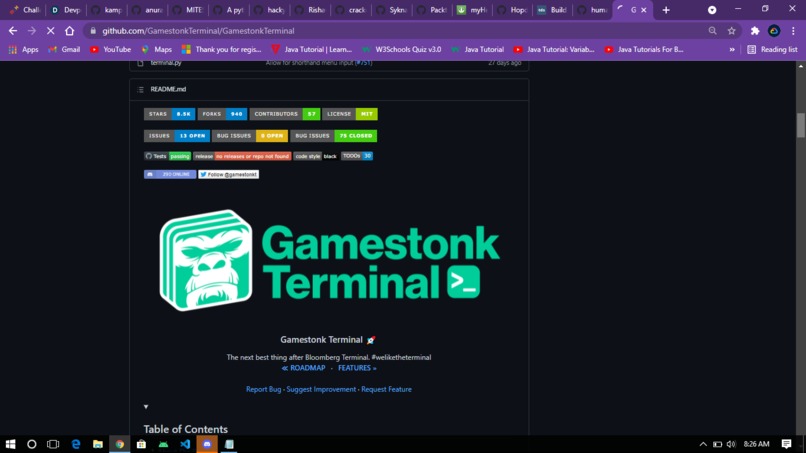Open the browser home page
The image size is (806, 453).
pos(69,31)
